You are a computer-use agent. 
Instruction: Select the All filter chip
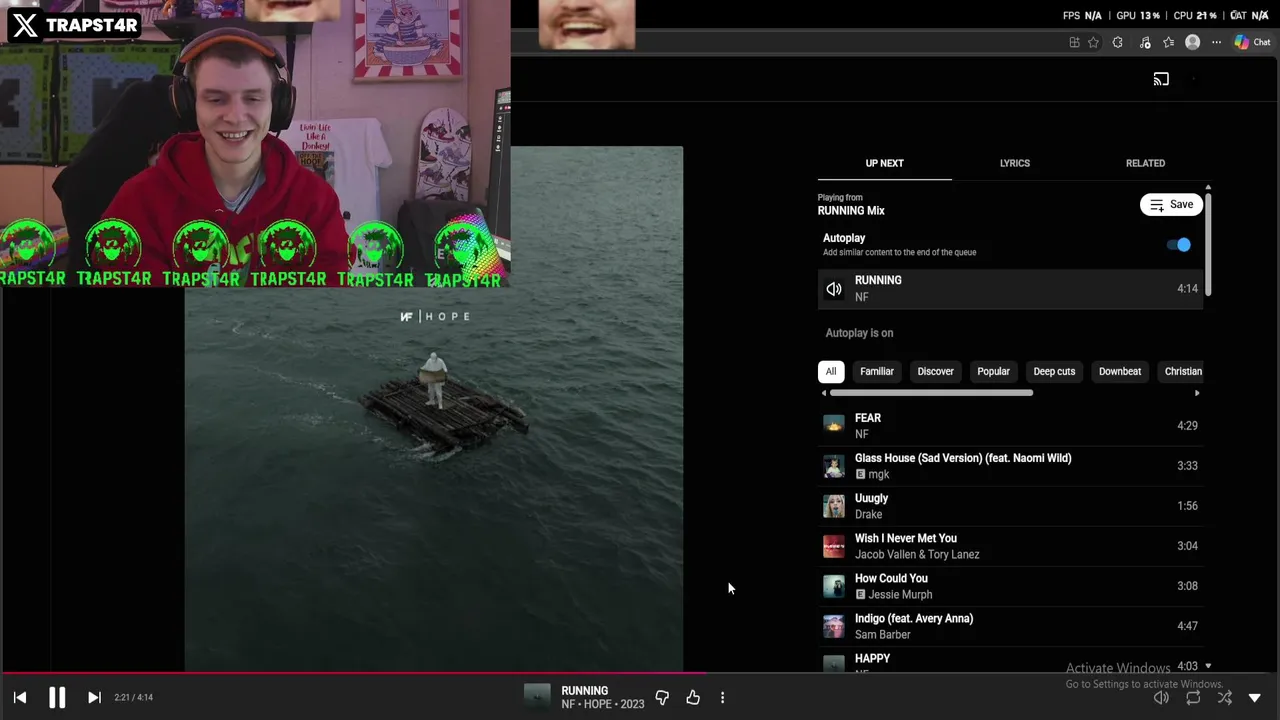coord(830,371)
